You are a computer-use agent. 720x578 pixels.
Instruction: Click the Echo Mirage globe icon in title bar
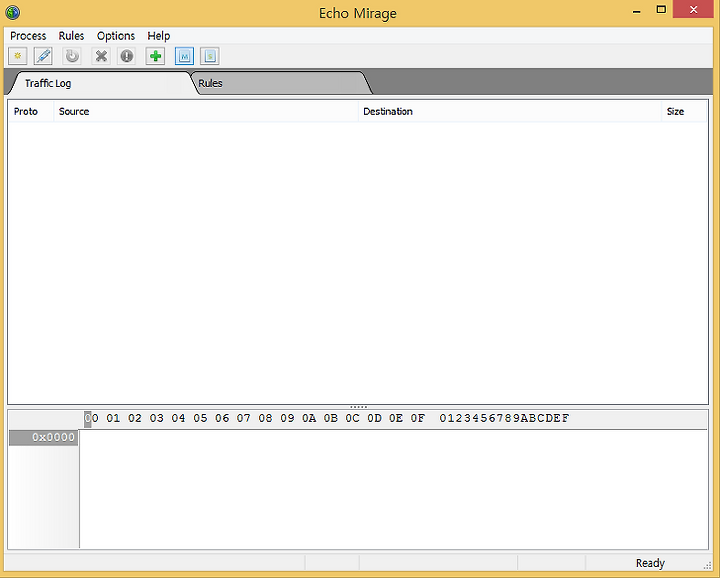click(x=12, y=12)
